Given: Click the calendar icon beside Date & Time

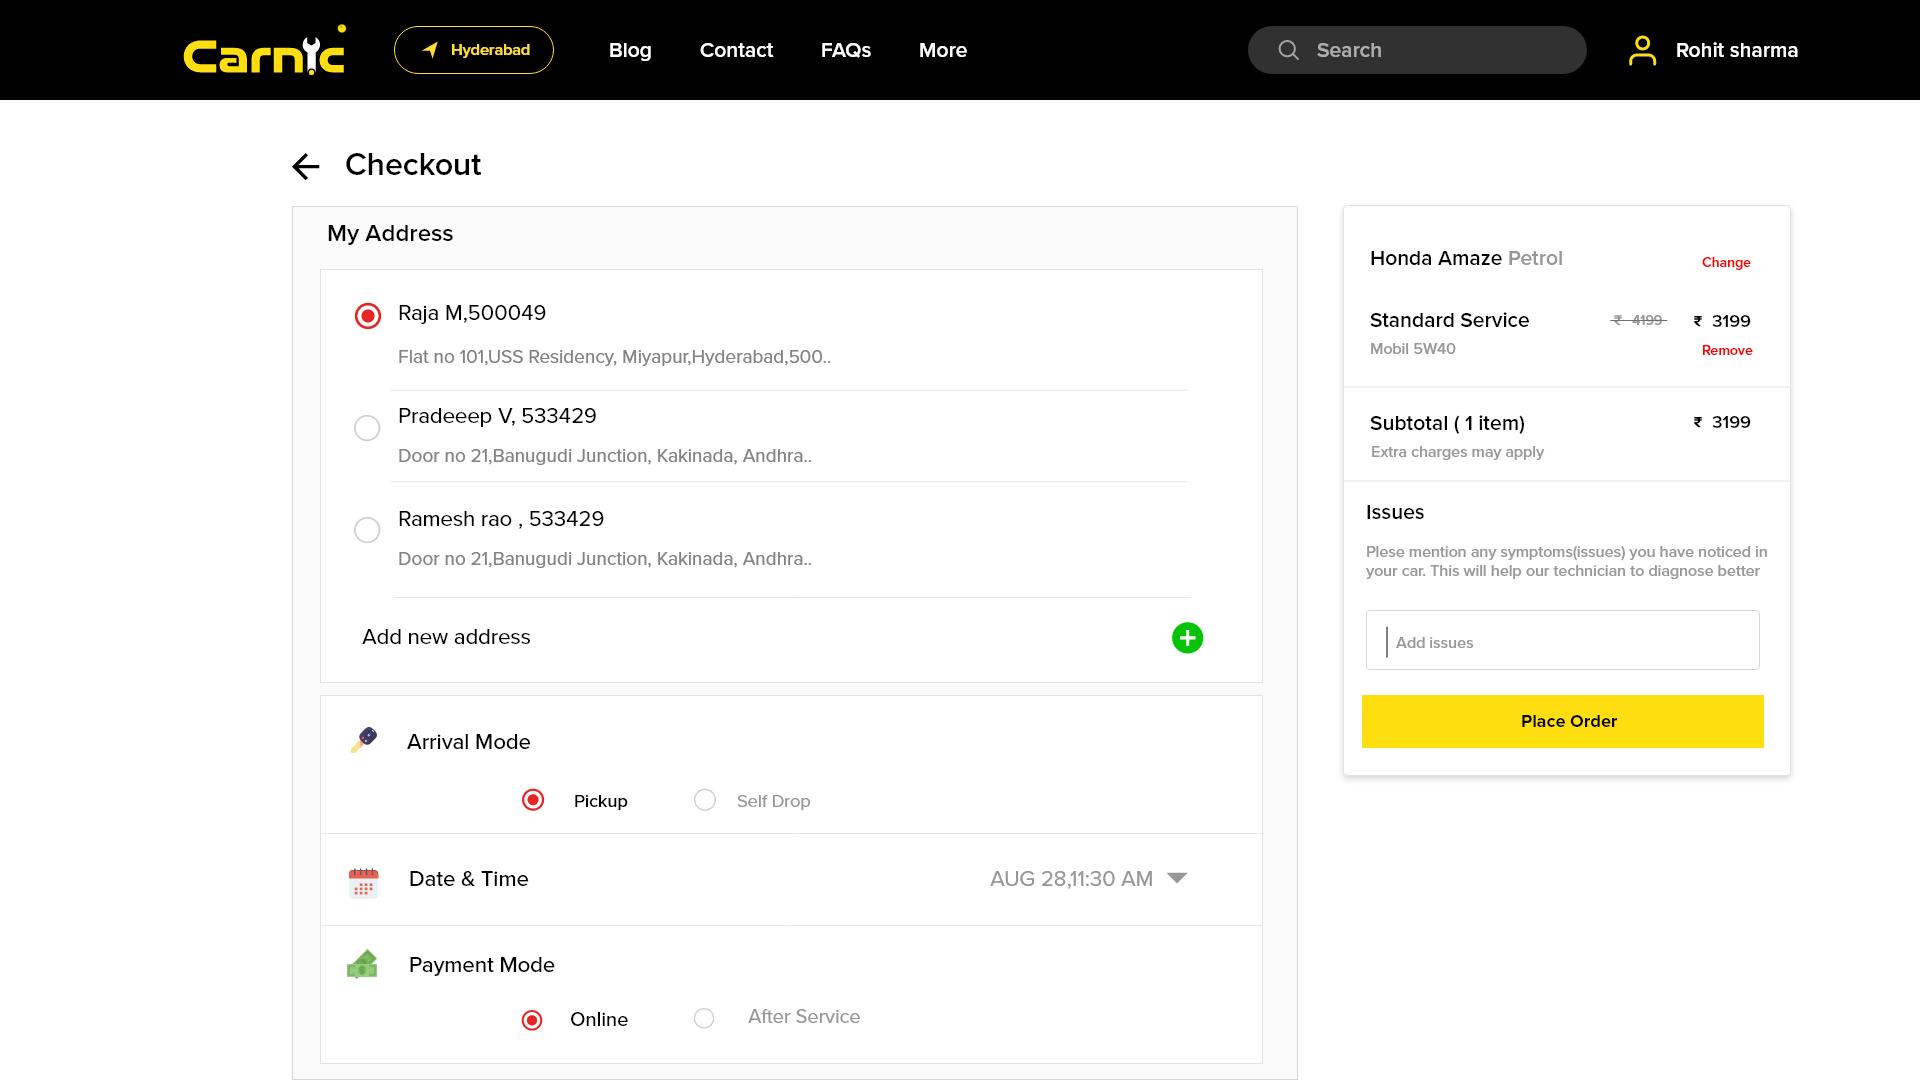Looking at the screenshot, I should [x=363, y=881].
